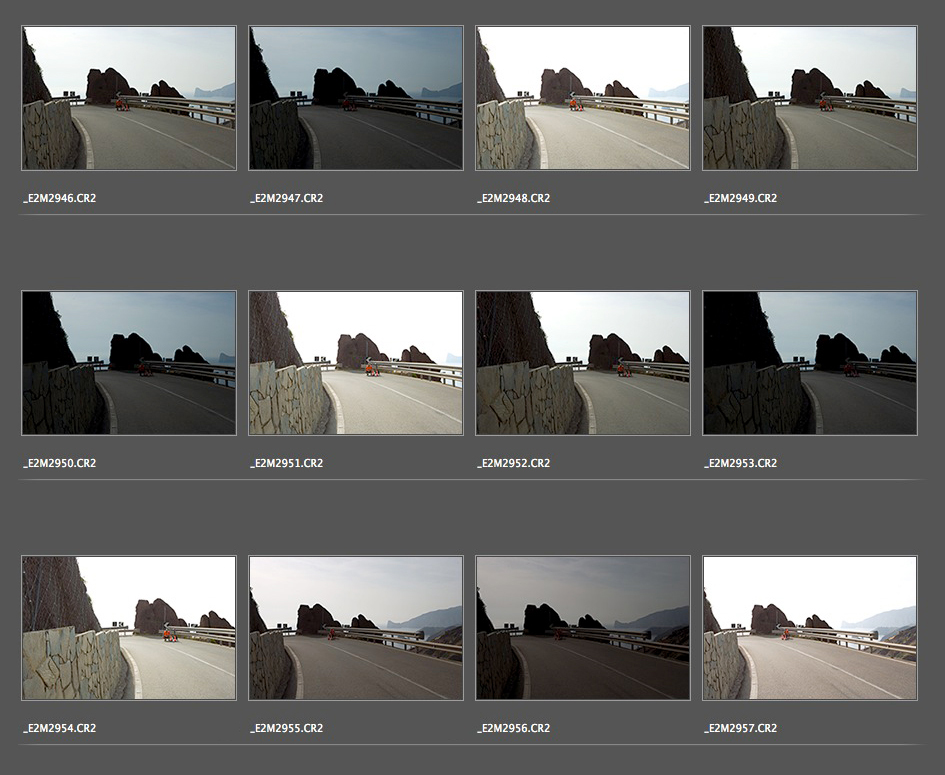The image size is (945, 775).
Task: Click the _E2M2955.CR2 filename label
Action: tap(287, 729)
